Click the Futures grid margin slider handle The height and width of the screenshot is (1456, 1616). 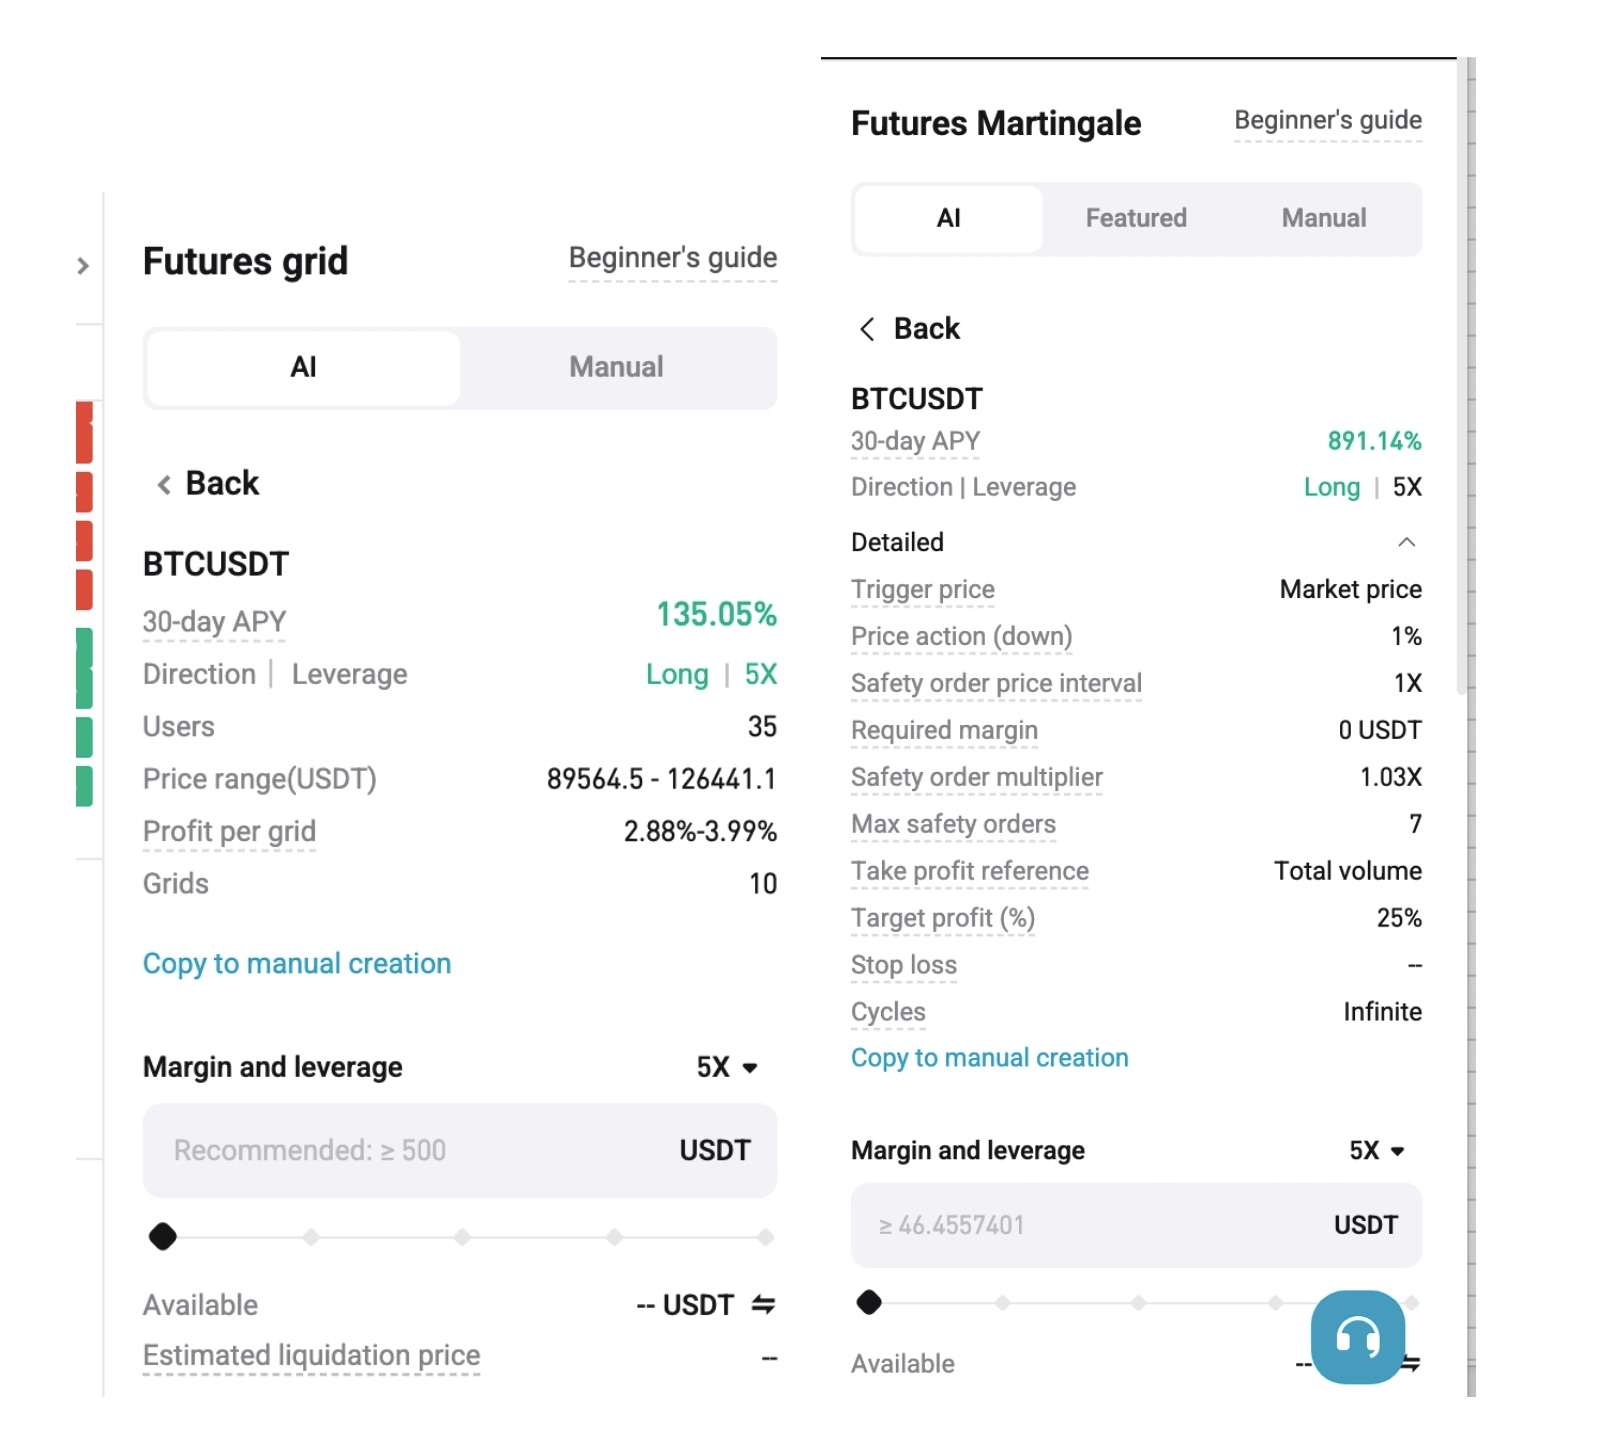tap(163, 1237)
